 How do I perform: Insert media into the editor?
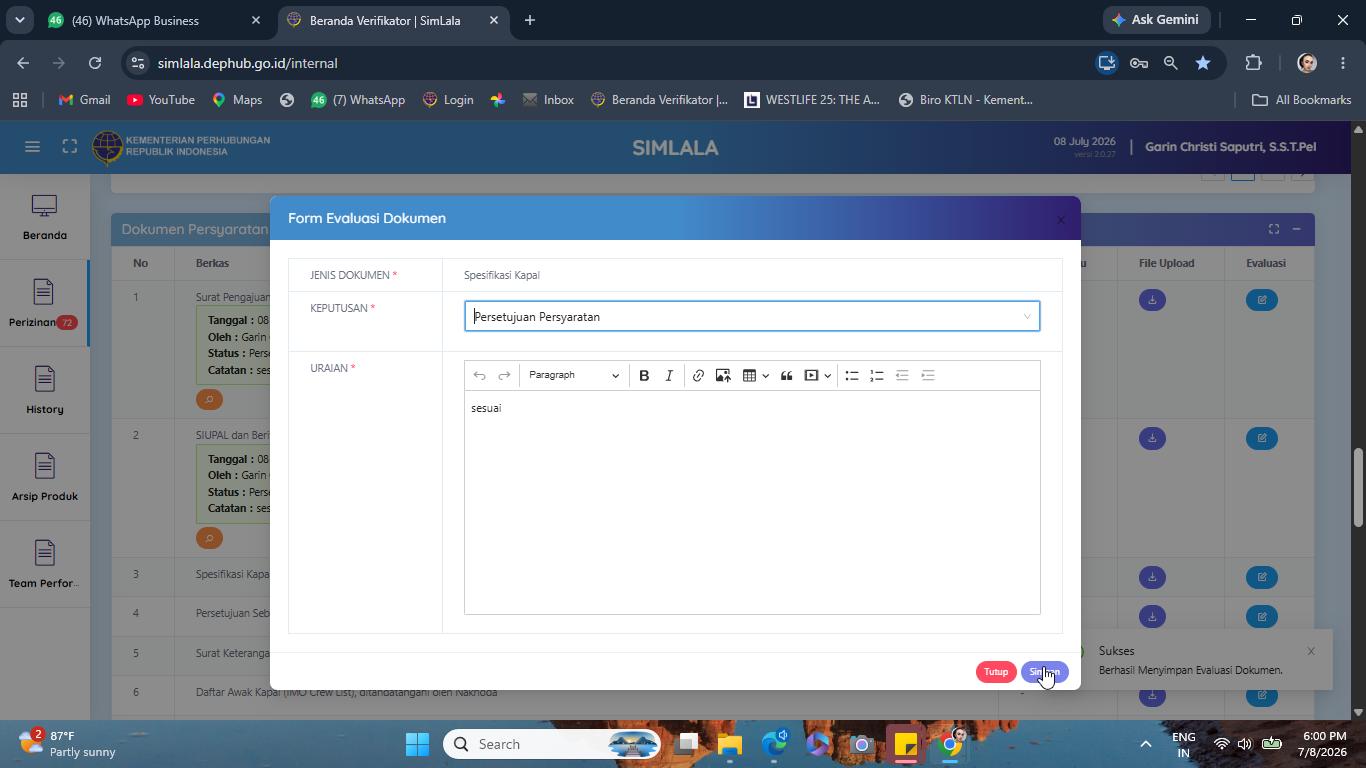(812, 375)
